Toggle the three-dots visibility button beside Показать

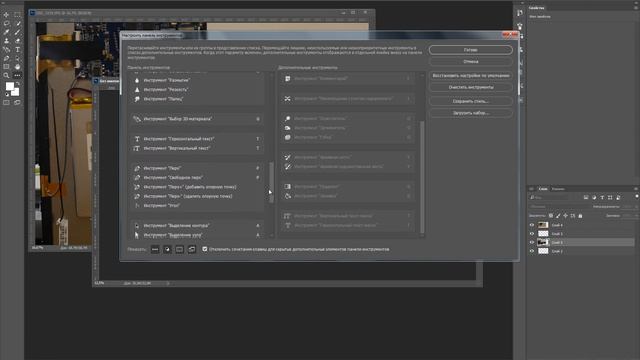[x=155, y=249]
